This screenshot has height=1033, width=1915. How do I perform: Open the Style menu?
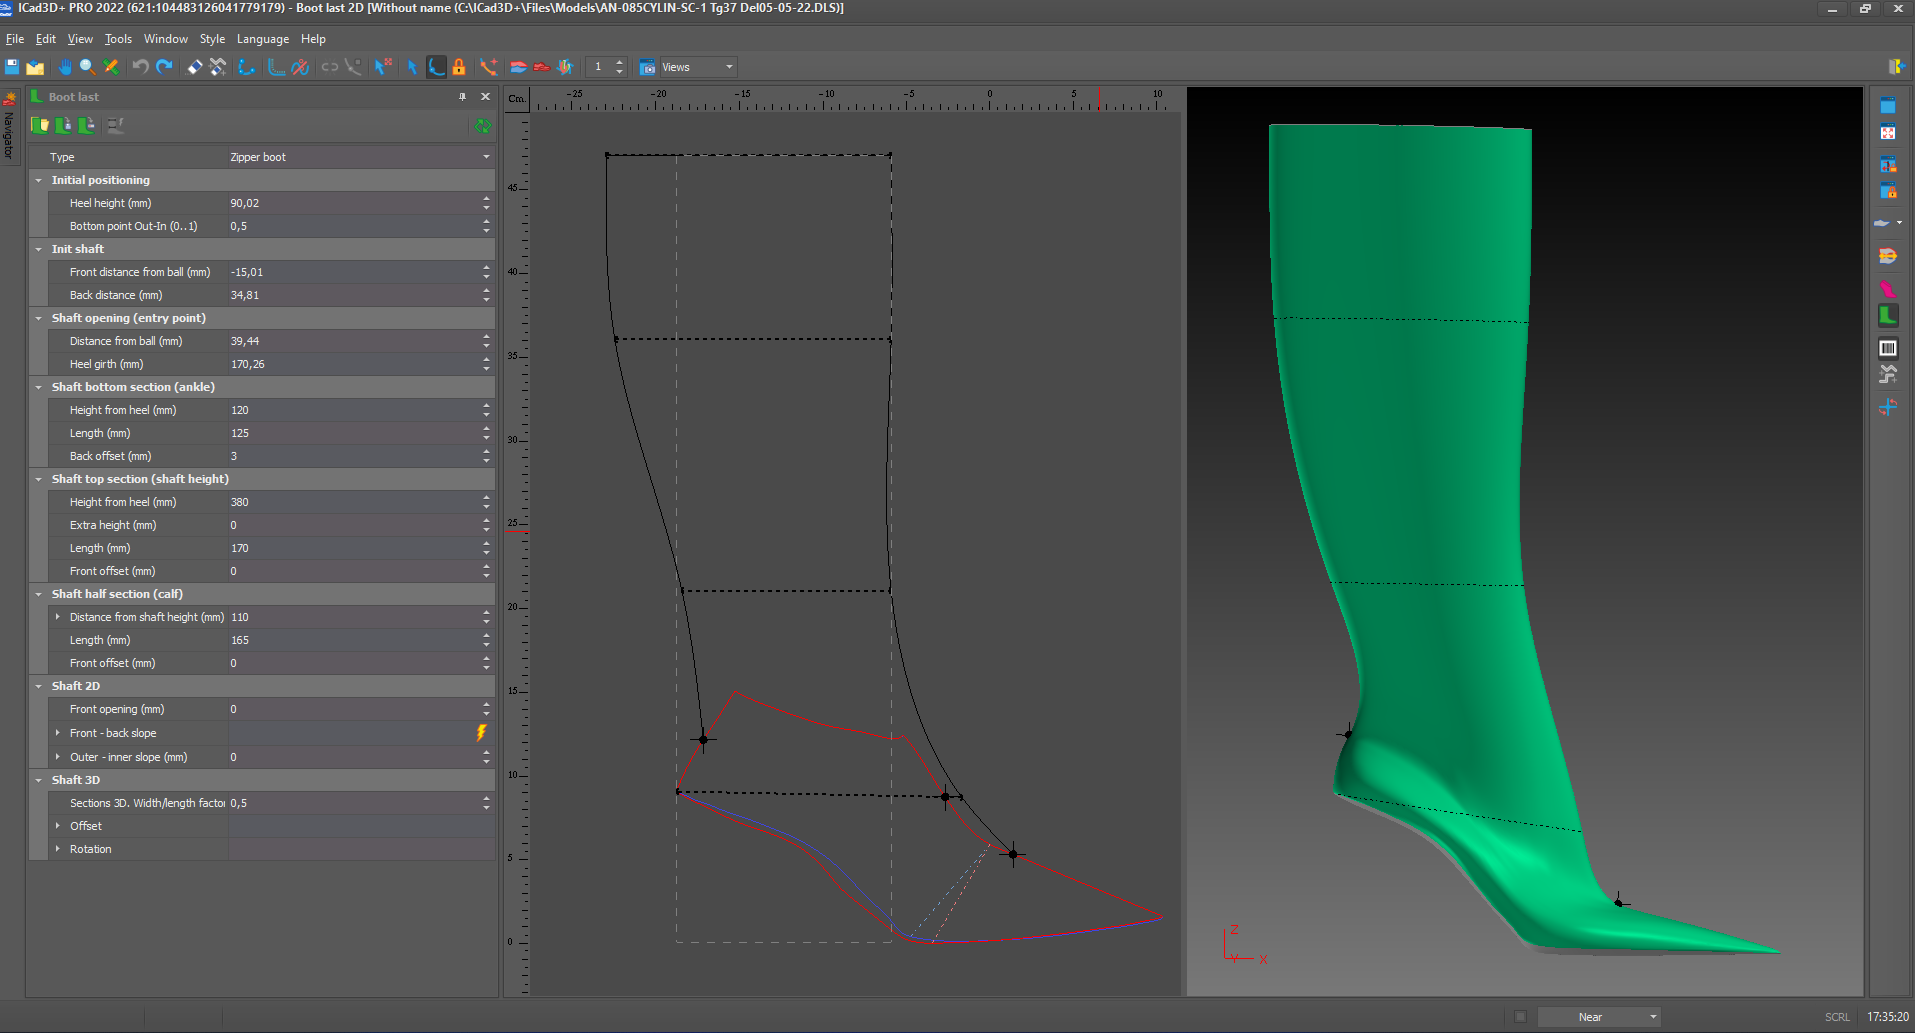click(212, 39)
